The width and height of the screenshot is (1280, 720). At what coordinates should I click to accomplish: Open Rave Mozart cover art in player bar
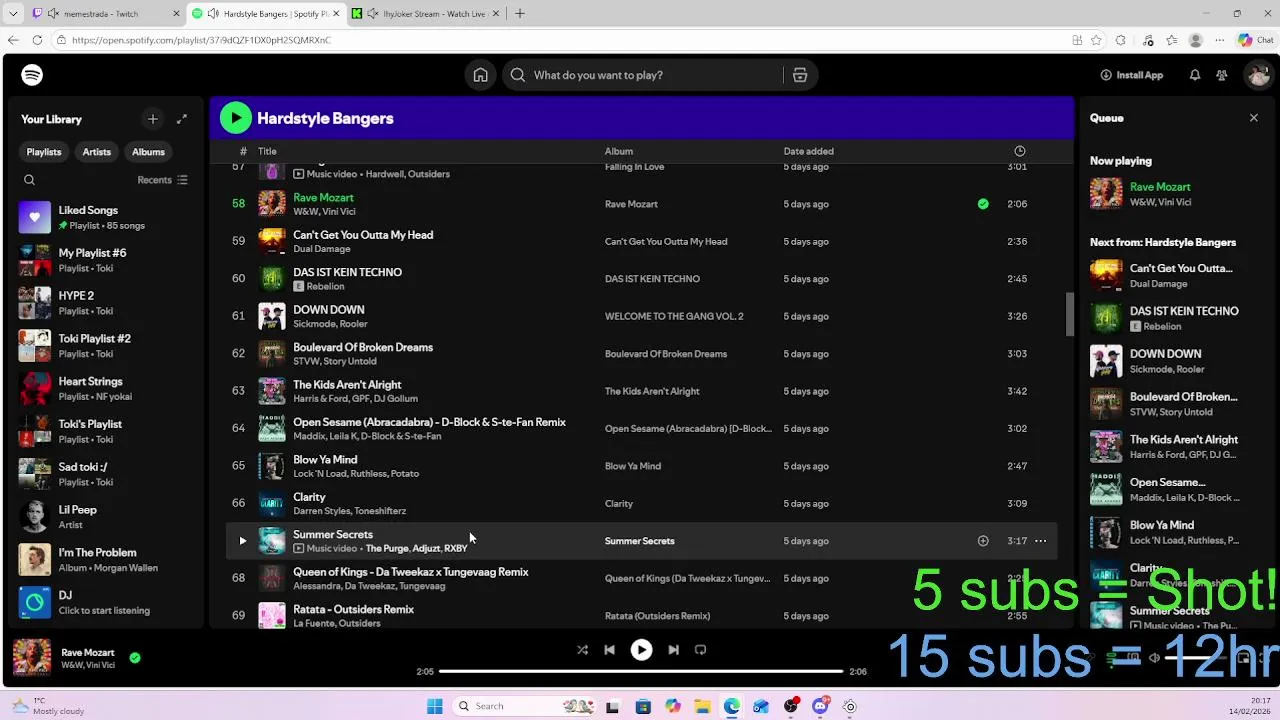(32, 658)
